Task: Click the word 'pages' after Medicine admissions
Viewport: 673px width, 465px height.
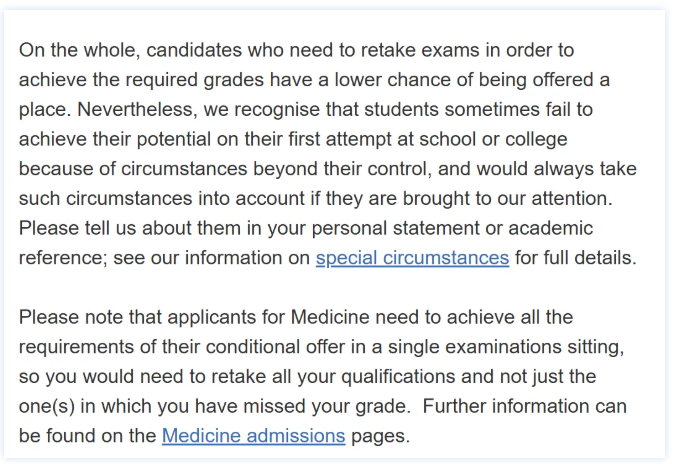Action: (380, 436)
